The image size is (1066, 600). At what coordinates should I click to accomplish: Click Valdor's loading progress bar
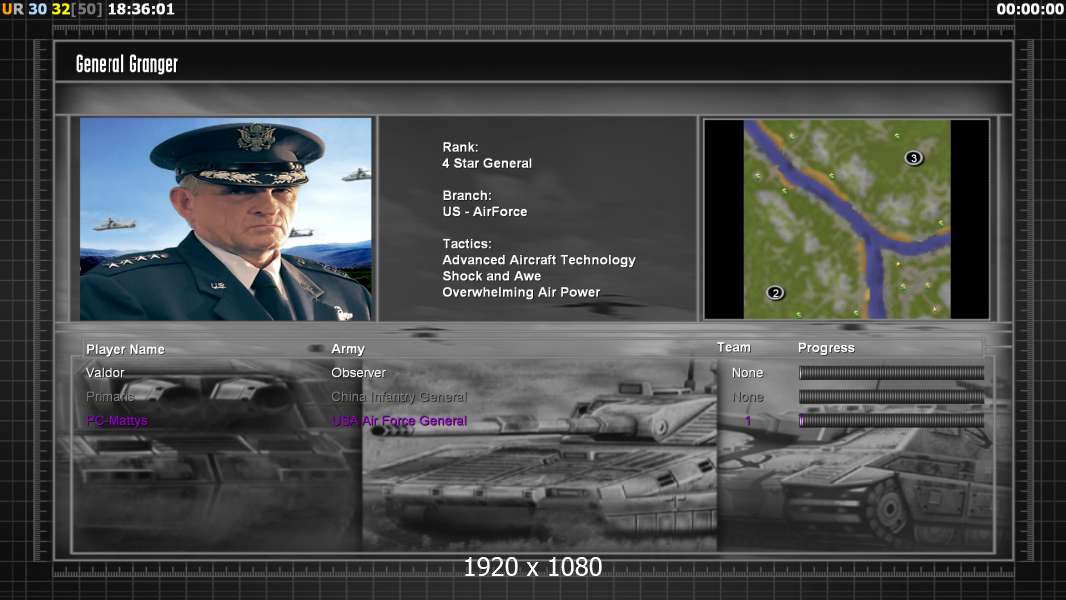pos(891,372)
